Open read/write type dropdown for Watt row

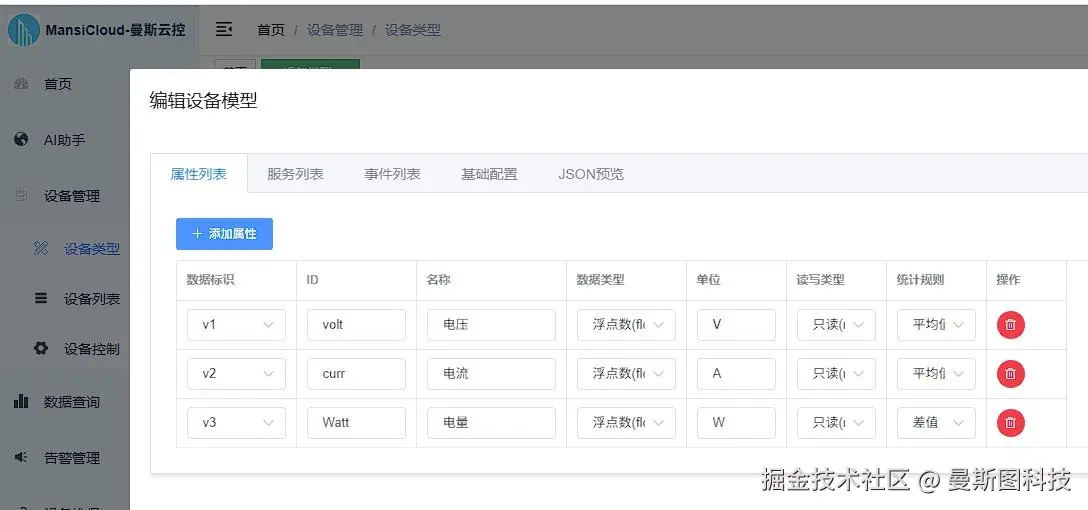coord(836,423)
